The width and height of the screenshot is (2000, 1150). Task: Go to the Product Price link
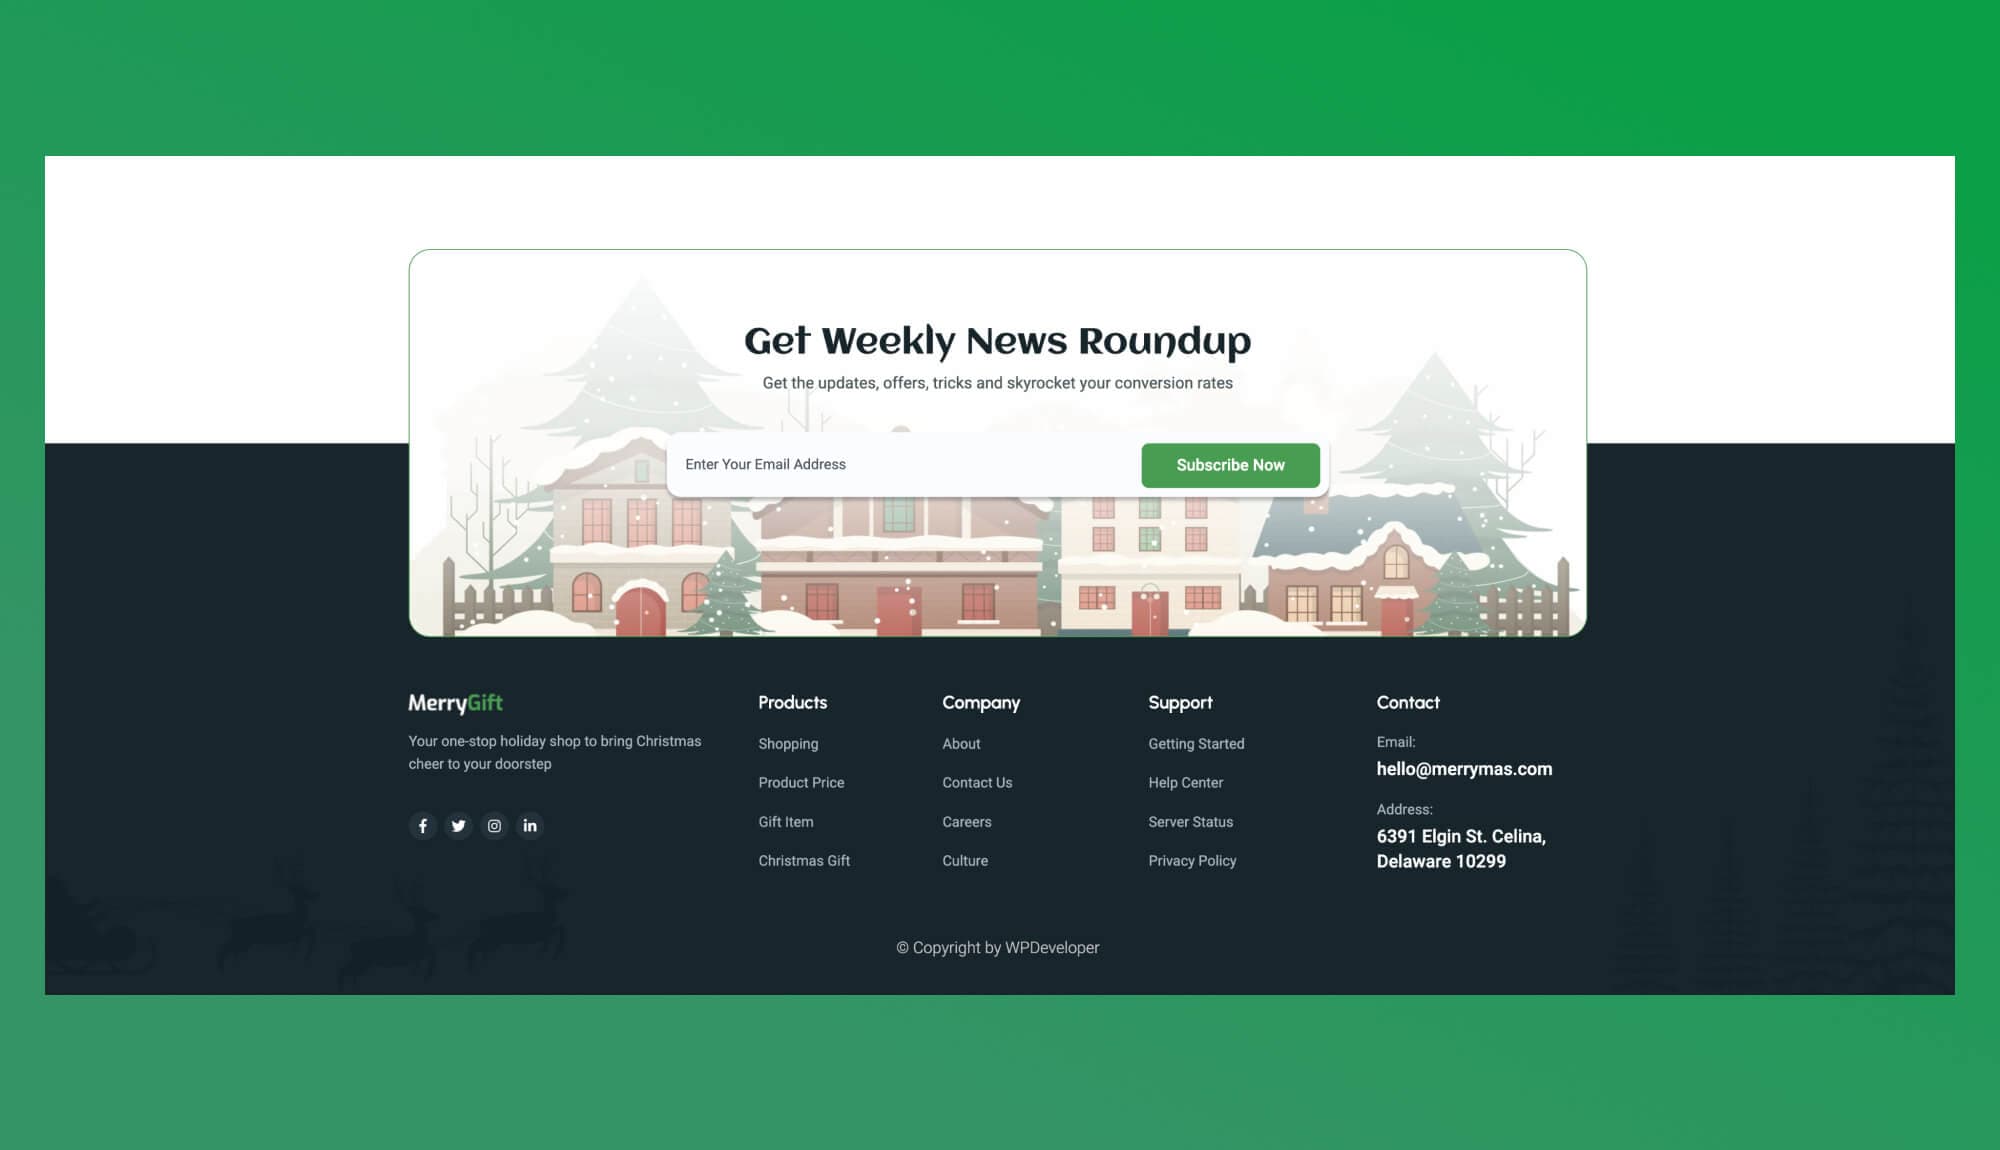coord(801,783)
